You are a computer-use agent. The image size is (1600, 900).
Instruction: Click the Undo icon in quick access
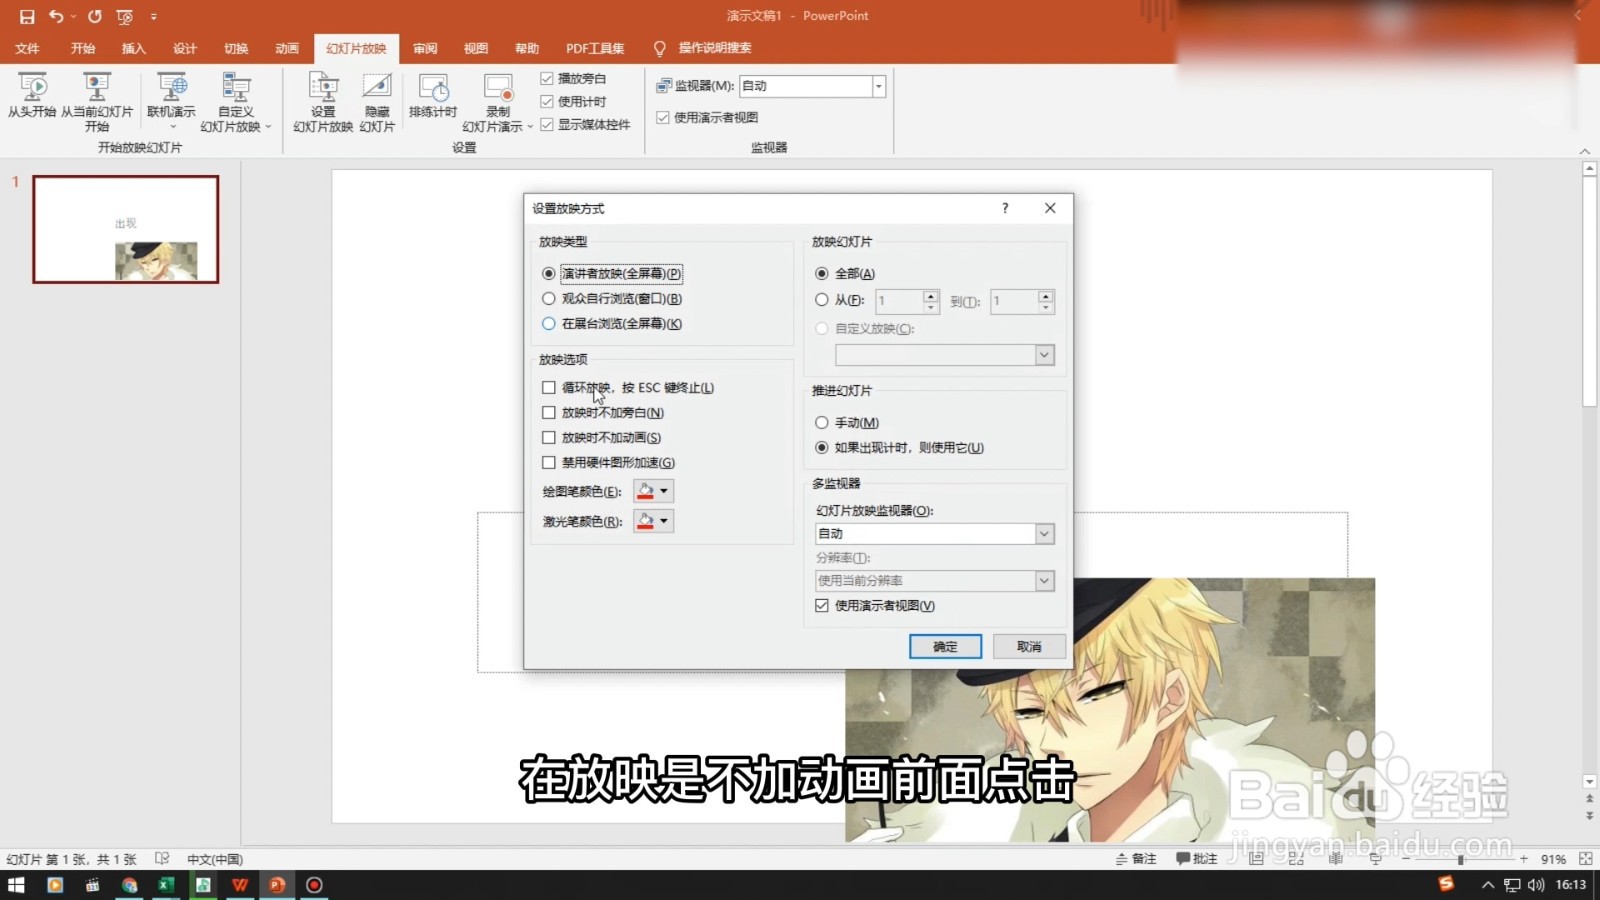pyautogui.click(x=56, y=16)
